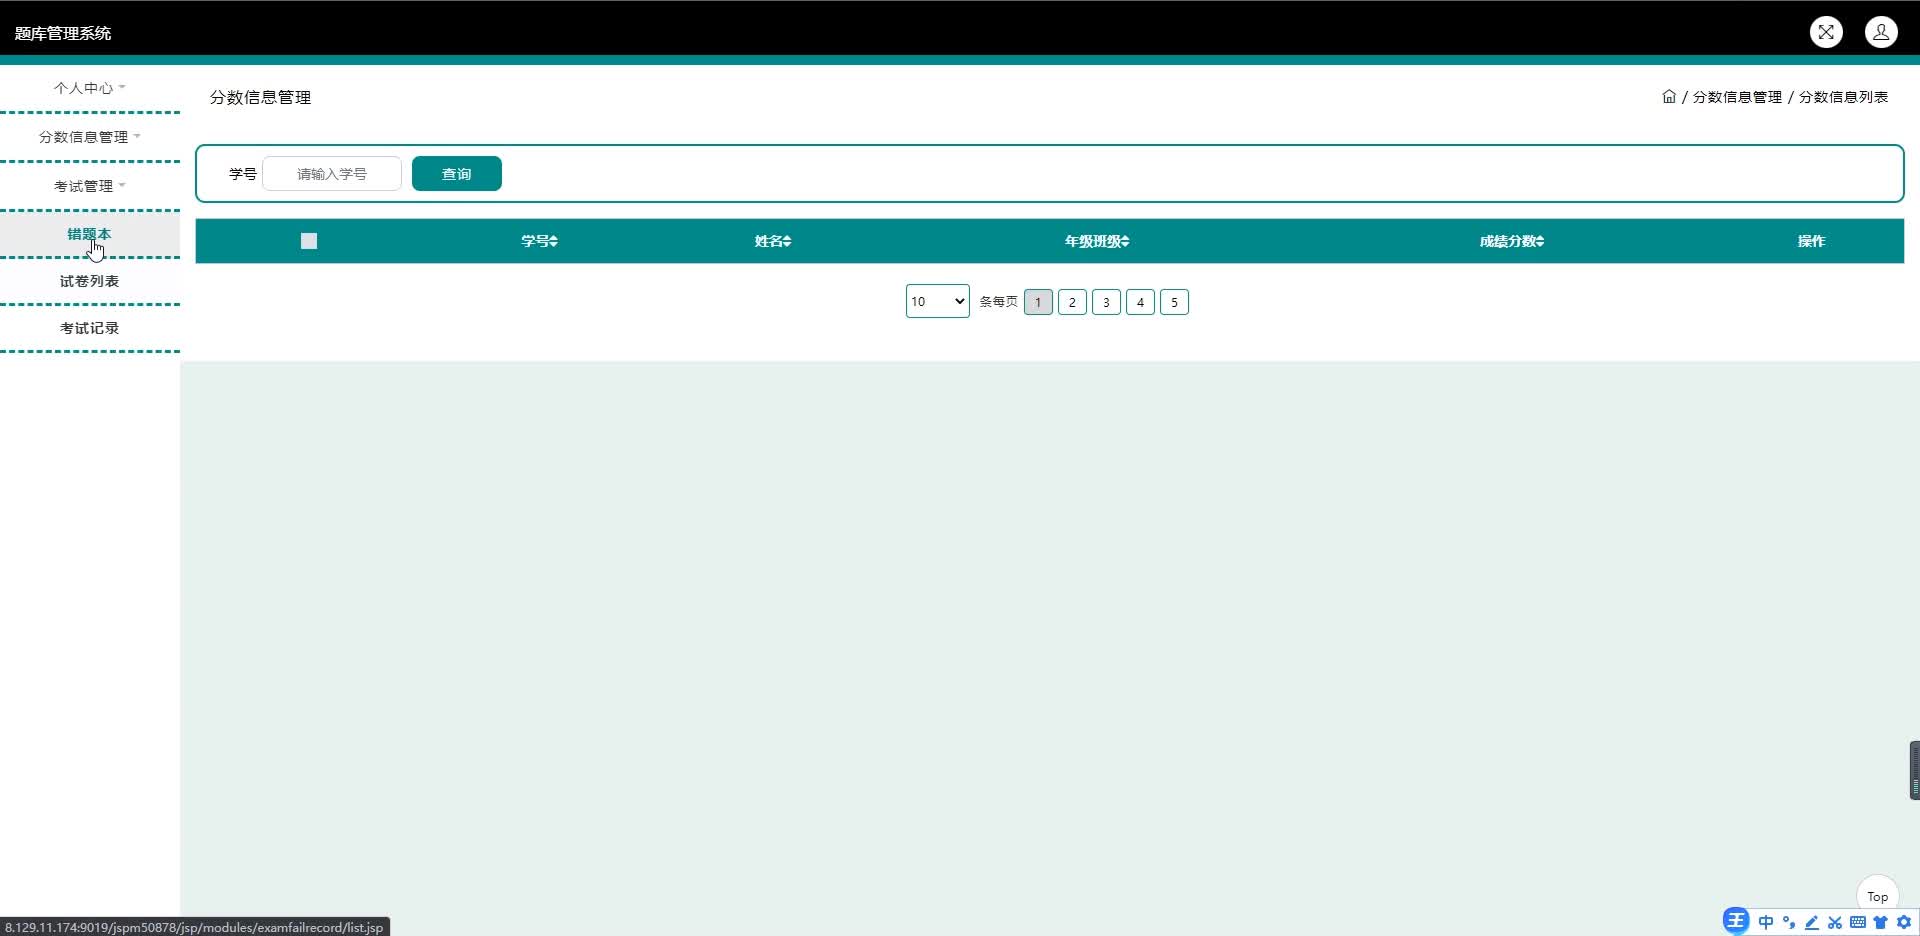Focus the 请输入学号 input field
The height and width of the screenshot is (936, 1920).
click(332, 174)
